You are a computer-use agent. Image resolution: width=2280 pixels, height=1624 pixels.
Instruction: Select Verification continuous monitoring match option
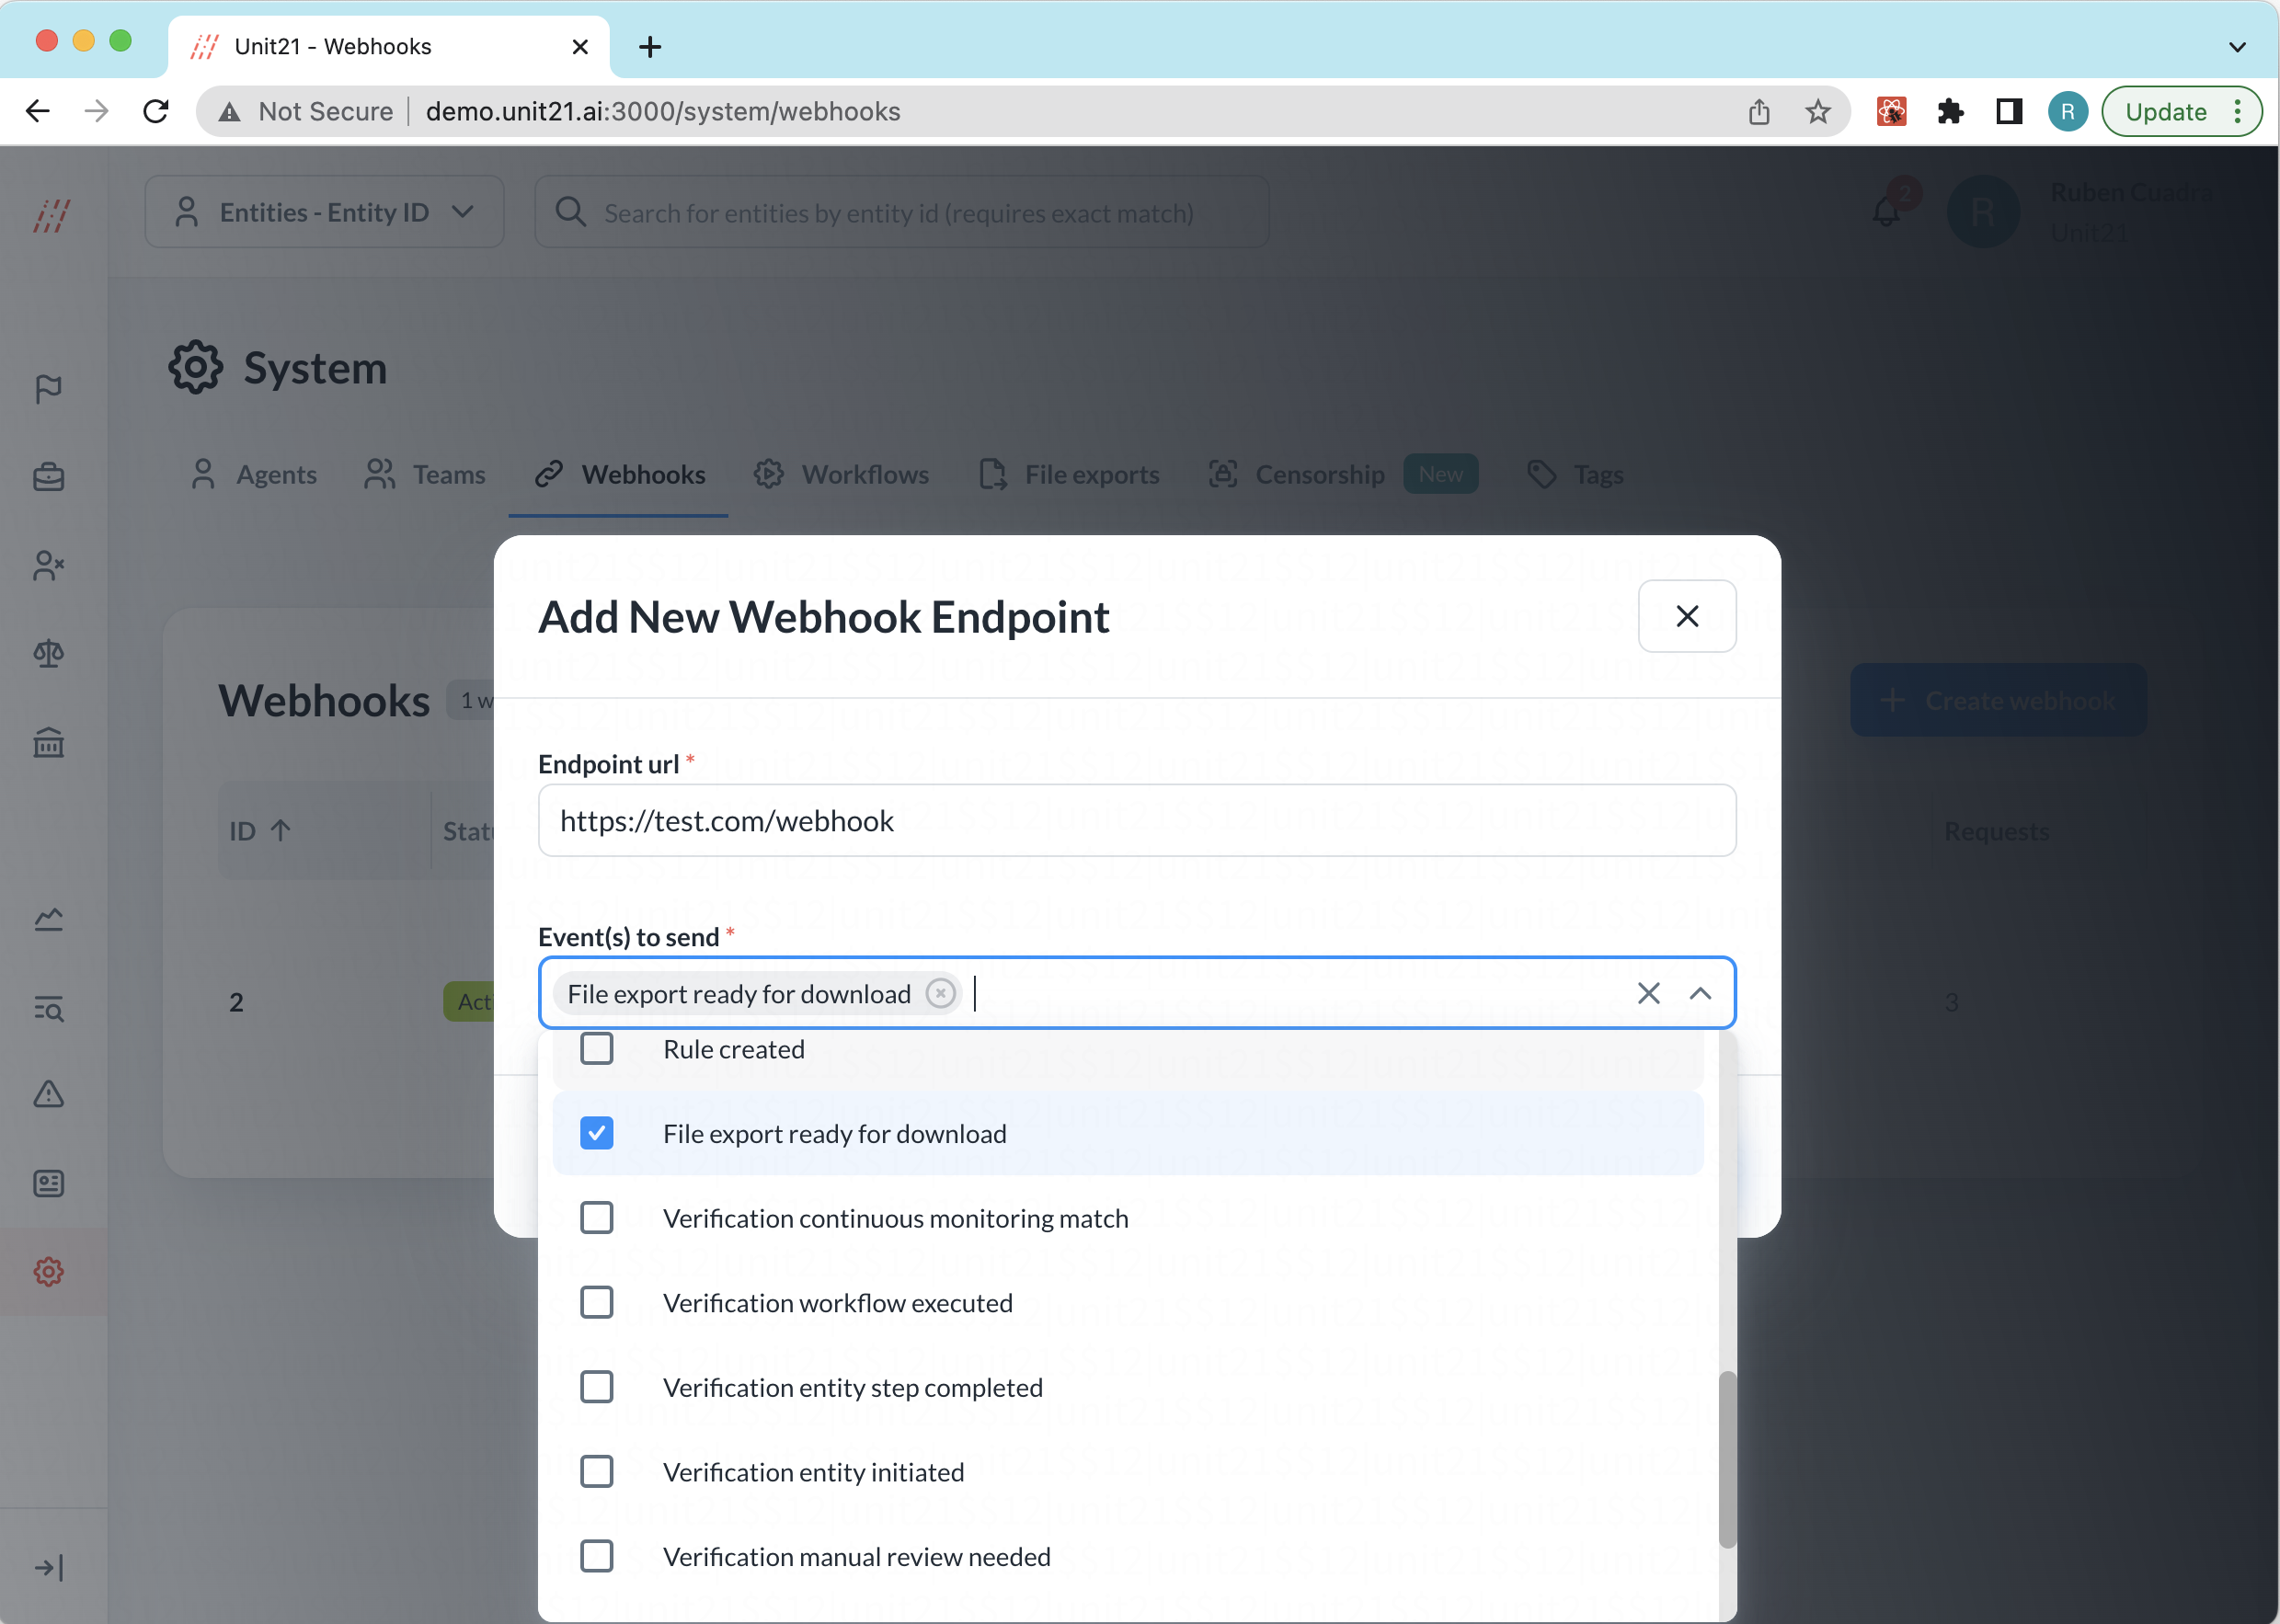pos(895,1218)
